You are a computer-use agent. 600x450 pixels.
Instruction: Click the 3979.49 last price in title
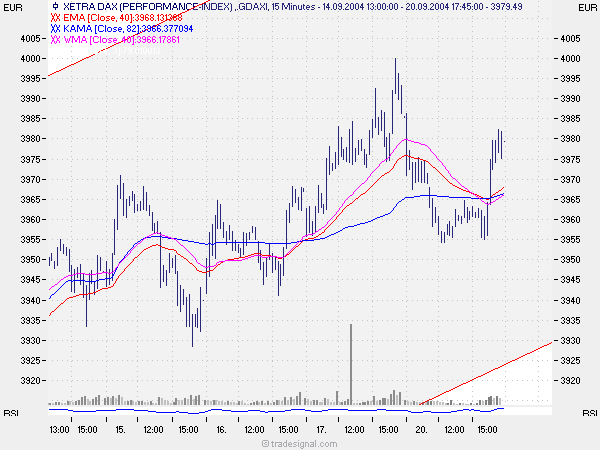(506, 7)
